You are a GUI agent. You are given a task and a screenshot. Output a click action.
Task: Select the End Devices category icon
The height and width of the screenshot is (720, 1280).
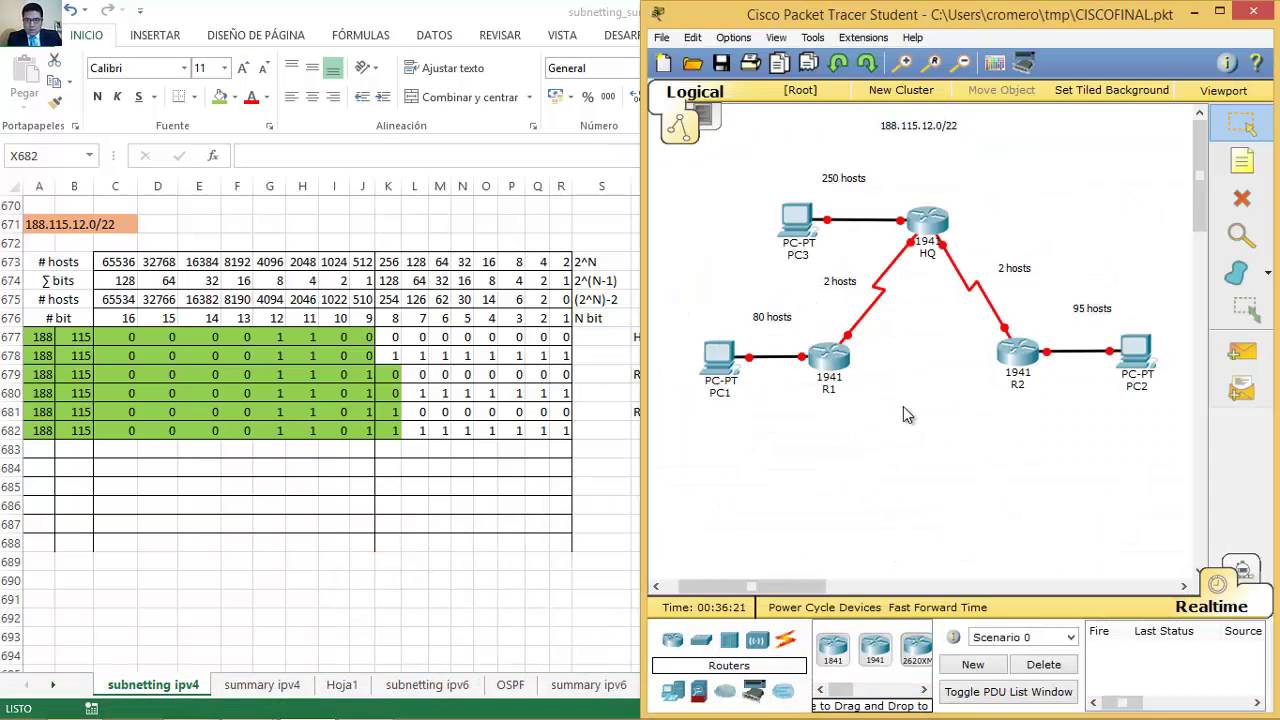click(673, 690)
